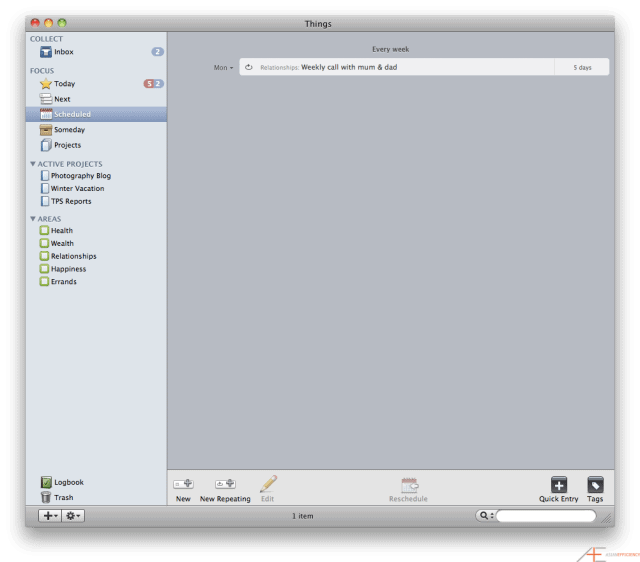Select the Scheduled label
This screenshot has height=562, width=640.
72,114
